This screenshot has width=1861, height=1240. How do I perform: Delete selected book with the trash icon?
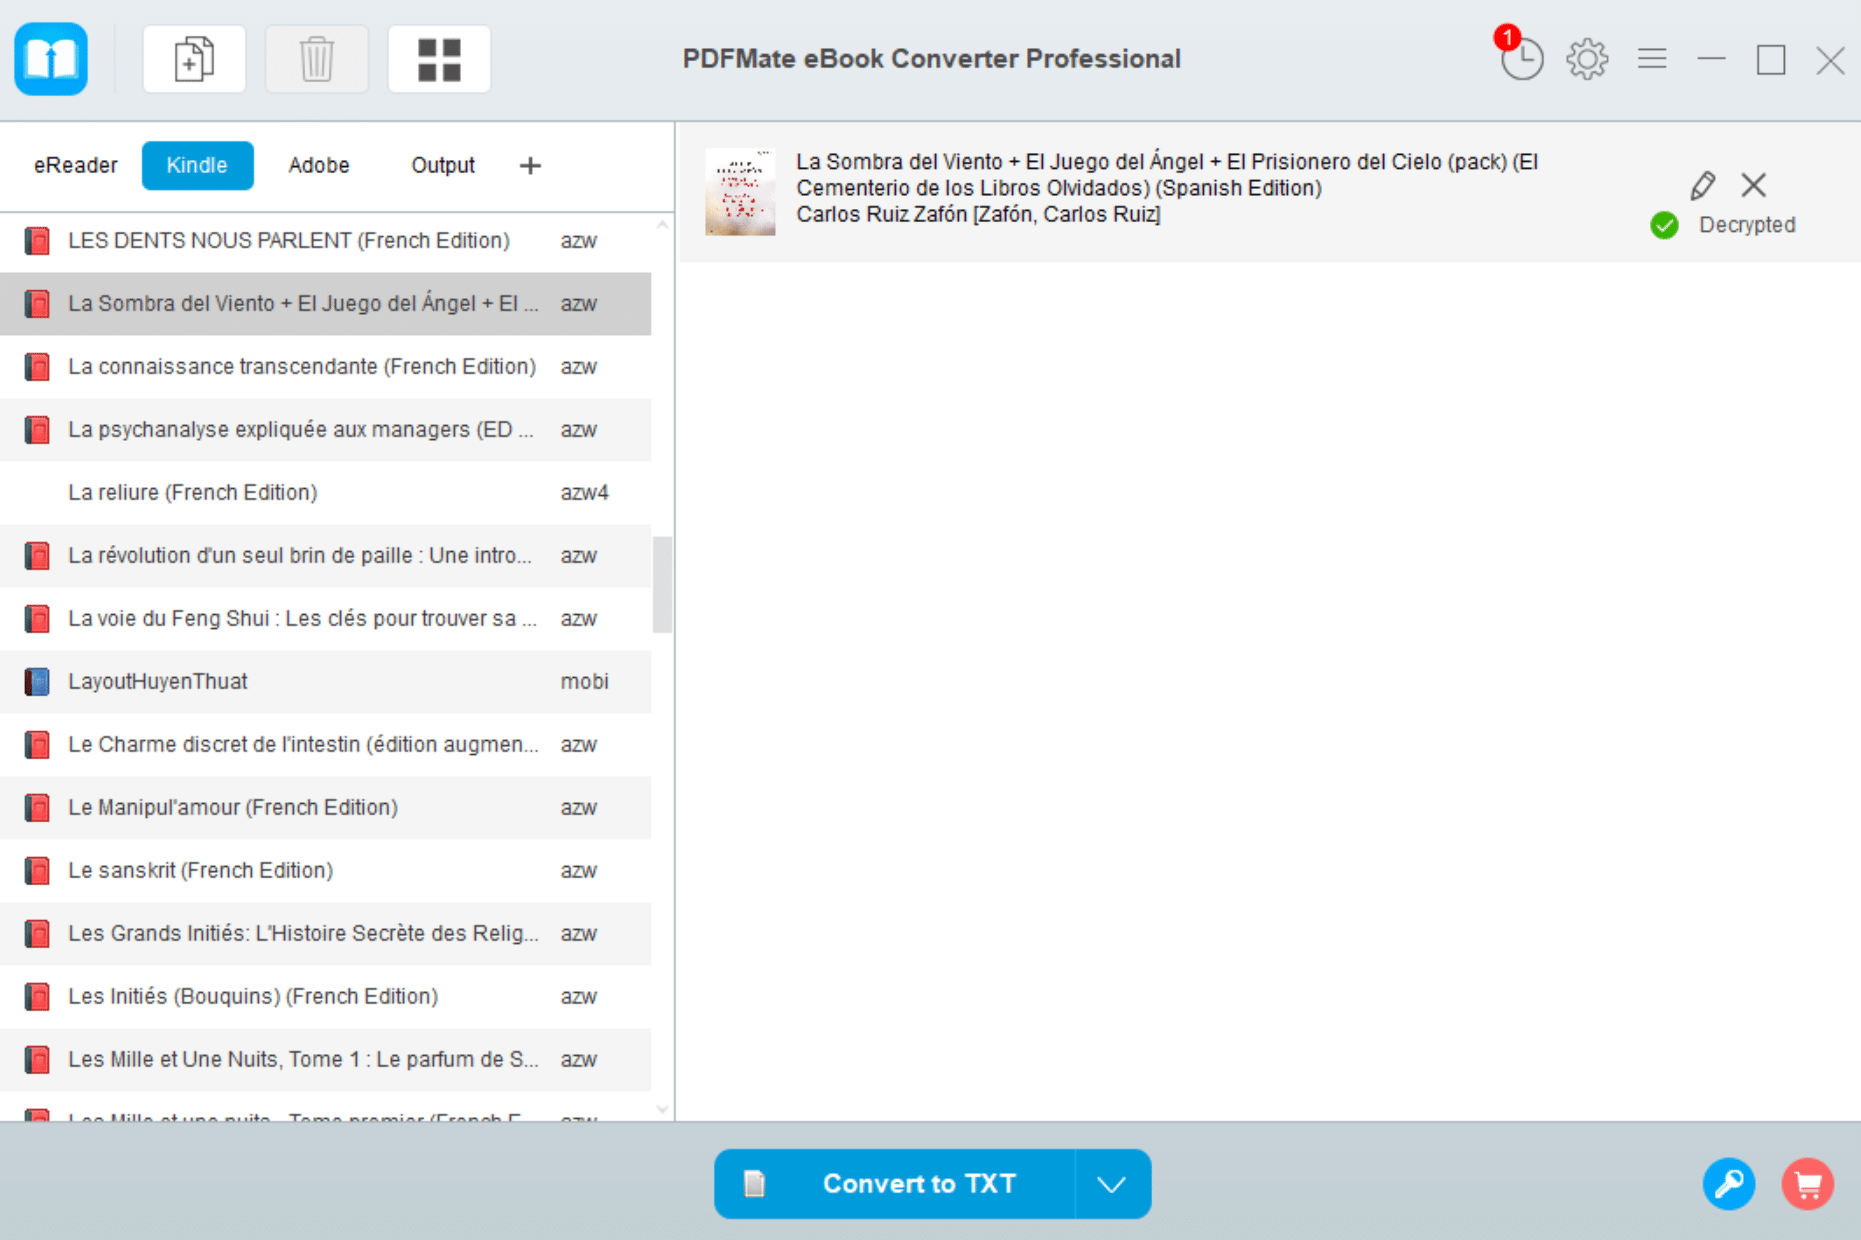[x=316, y=59]
